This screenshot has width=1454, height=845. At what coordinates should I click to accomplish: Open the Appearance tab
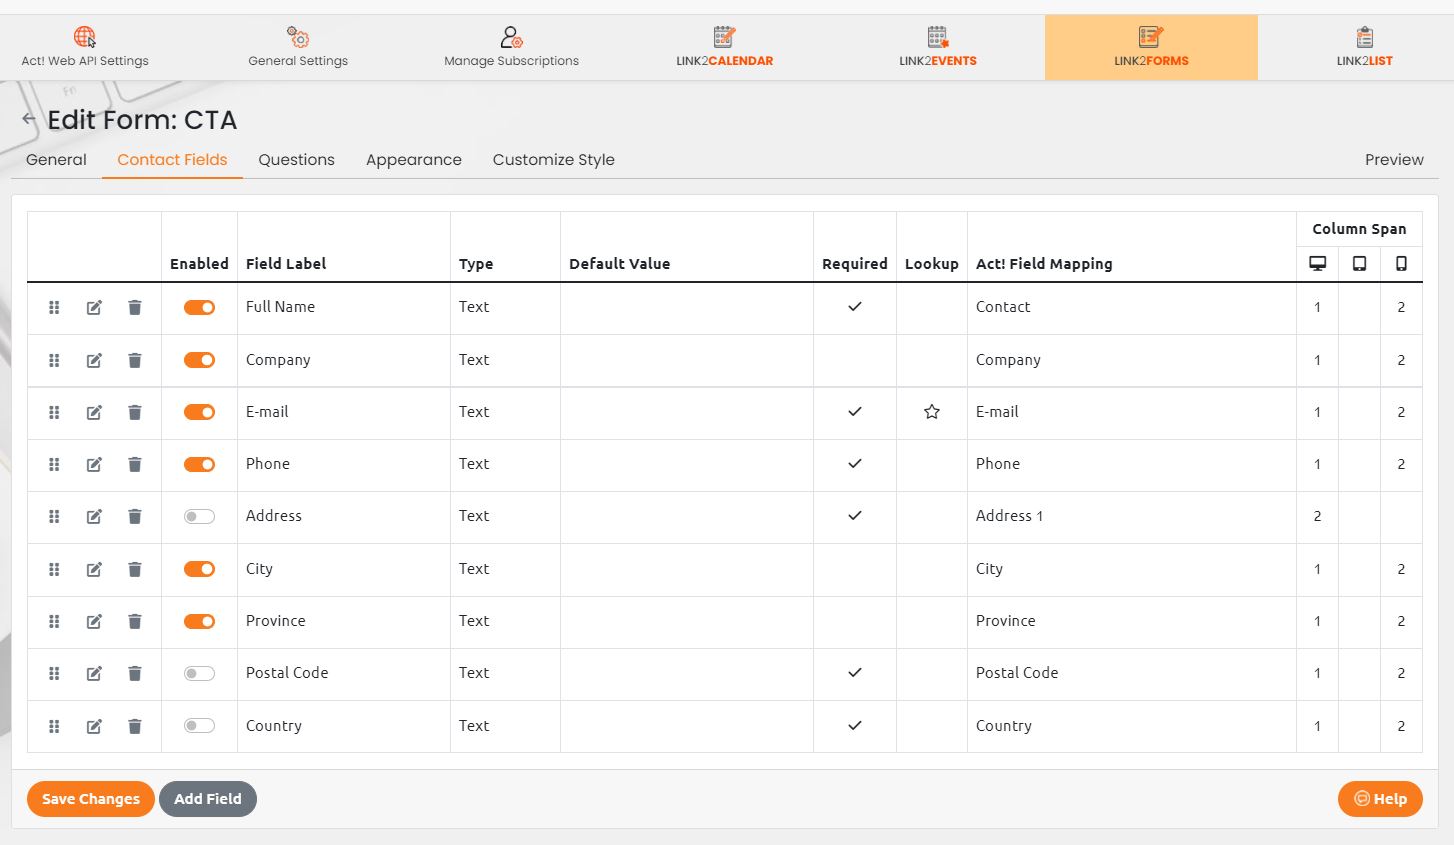pyautogui.click(x=413, y=160)
